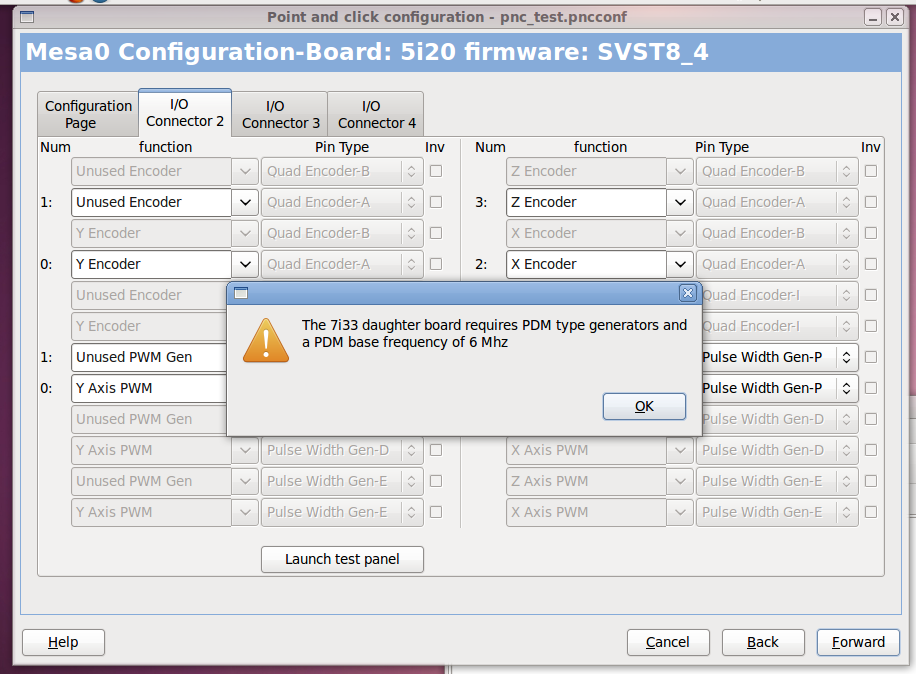Cancel the configuration wizard
916x674 pixels.
click(x=668, y=642)
